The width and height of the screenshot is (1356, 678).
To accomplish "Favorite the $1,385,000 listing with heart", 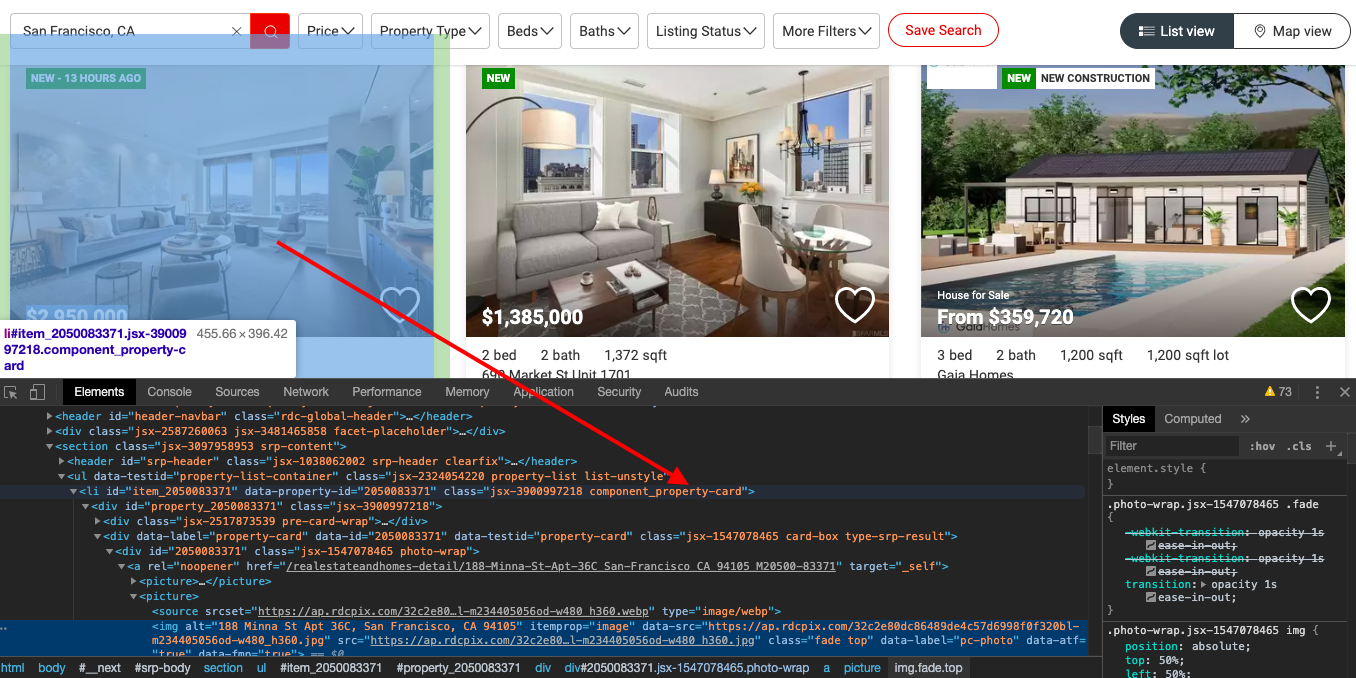I will [x=854, y=304].
